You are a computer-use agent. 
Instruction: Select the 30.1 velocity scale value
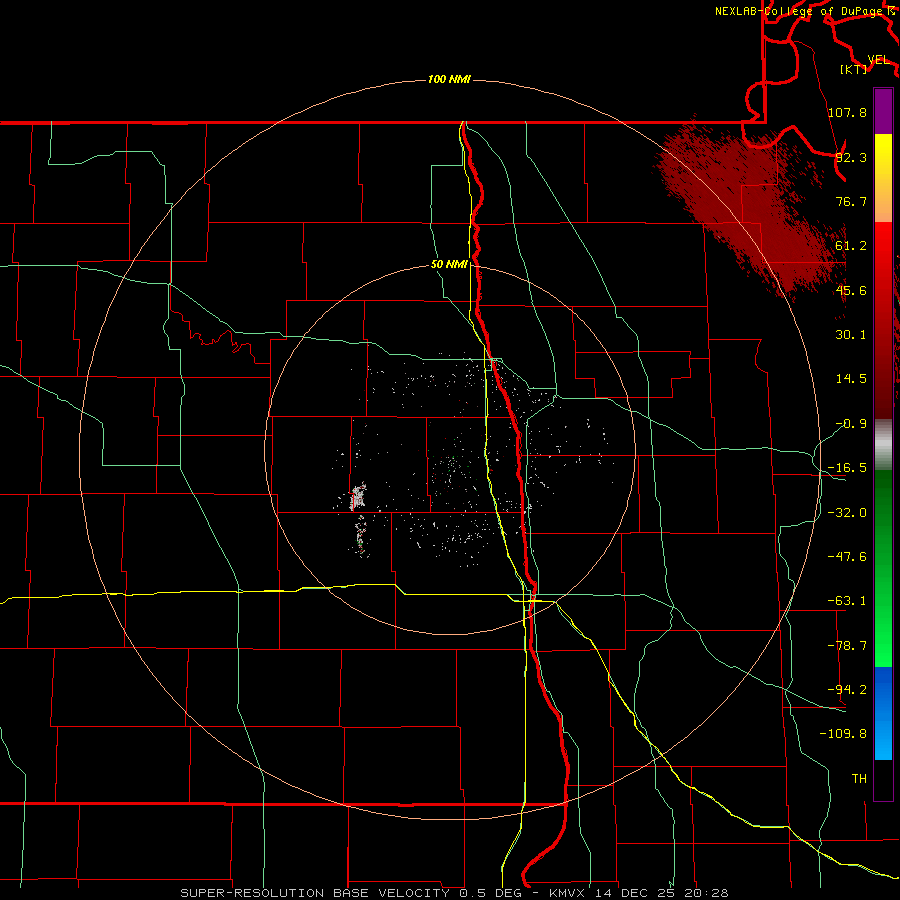tap(851, 335)
